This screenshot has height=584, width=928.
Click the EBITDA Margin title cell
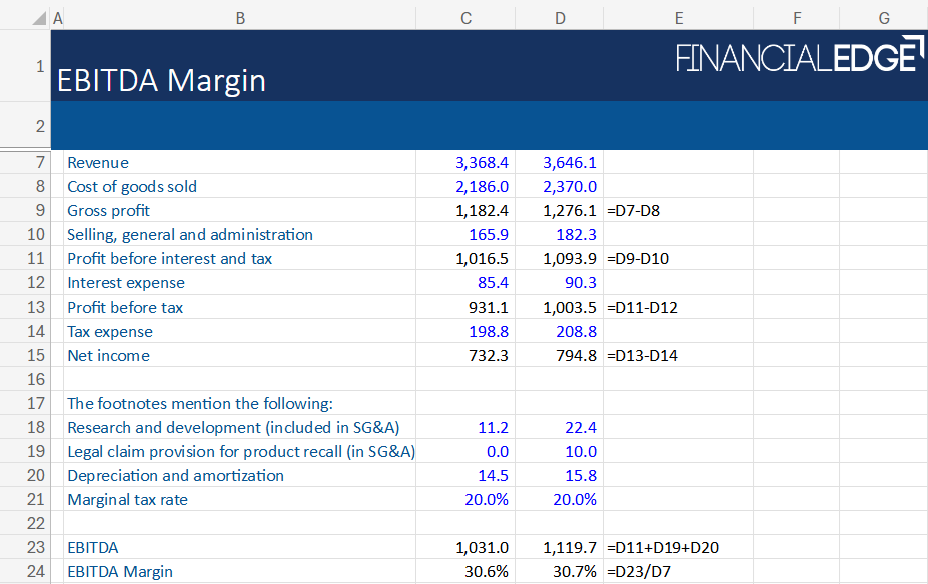pyautogui.click(x=162, y=80)
